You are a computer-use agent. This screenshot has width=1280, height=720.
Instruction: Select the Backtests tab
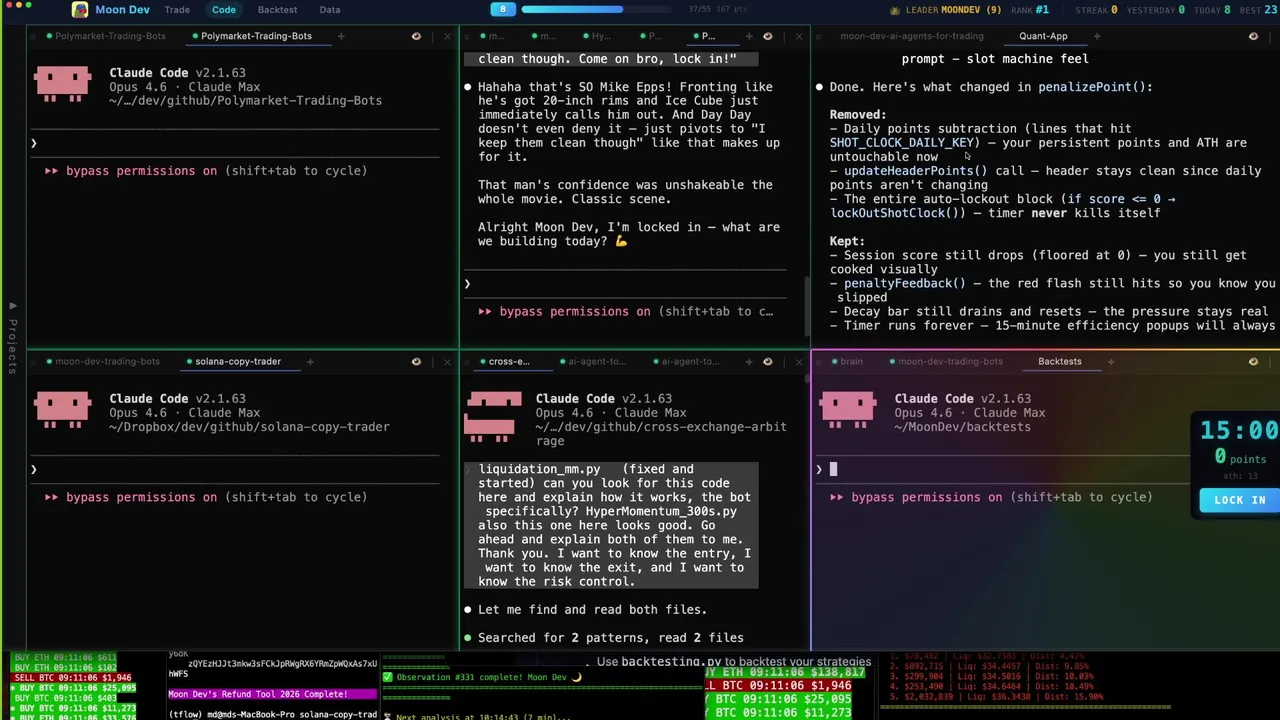pos(1059,361)
